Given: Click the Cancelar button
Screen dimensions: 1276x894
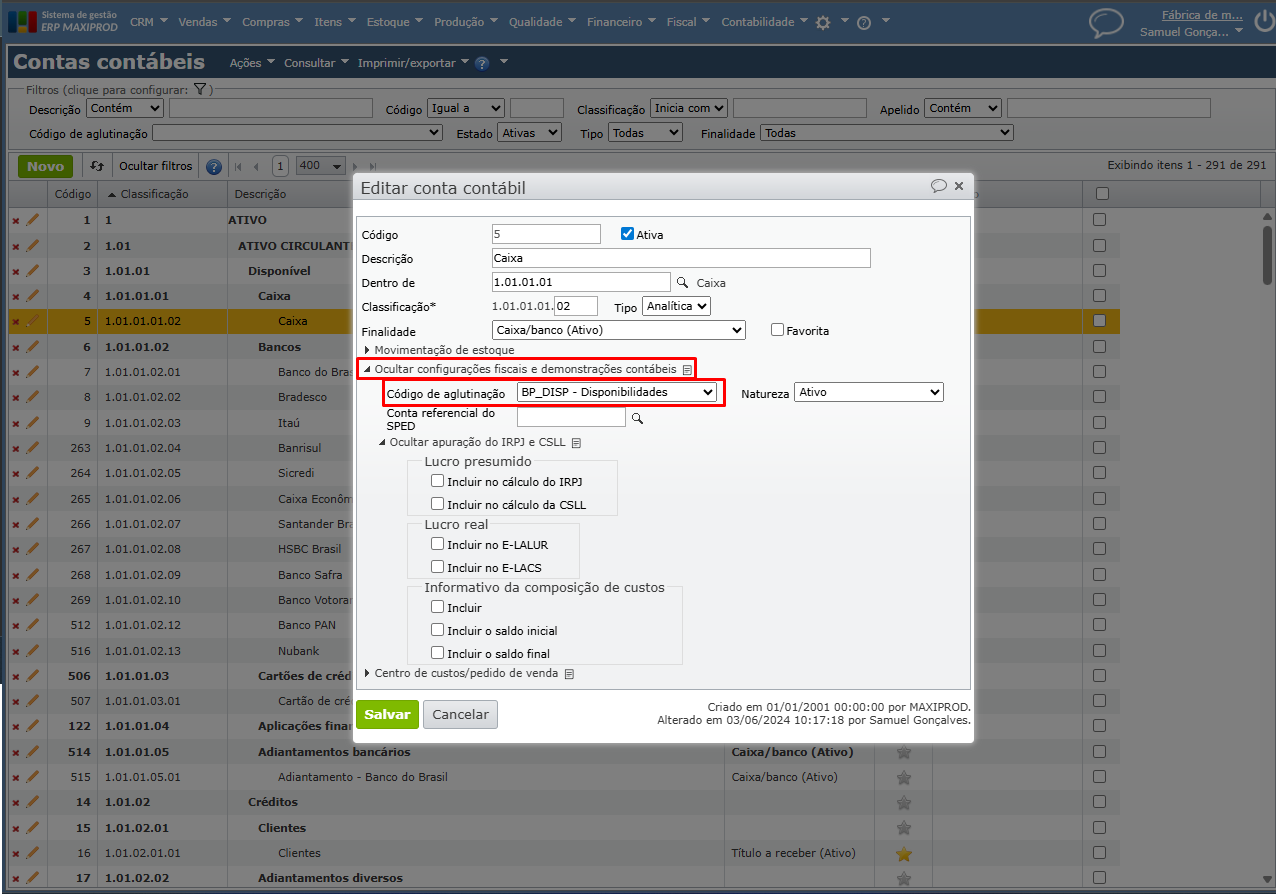Looking at the screenshot, I should pyautogui.click(x=460, y=714).
